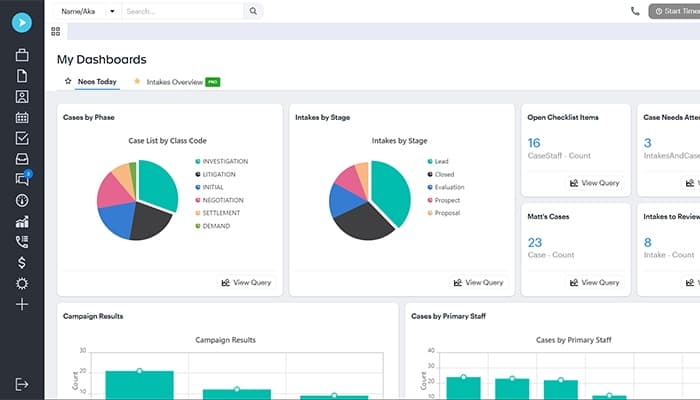
Task: Click the Cases by Primary Staff card title
Action: pos(448,316)
